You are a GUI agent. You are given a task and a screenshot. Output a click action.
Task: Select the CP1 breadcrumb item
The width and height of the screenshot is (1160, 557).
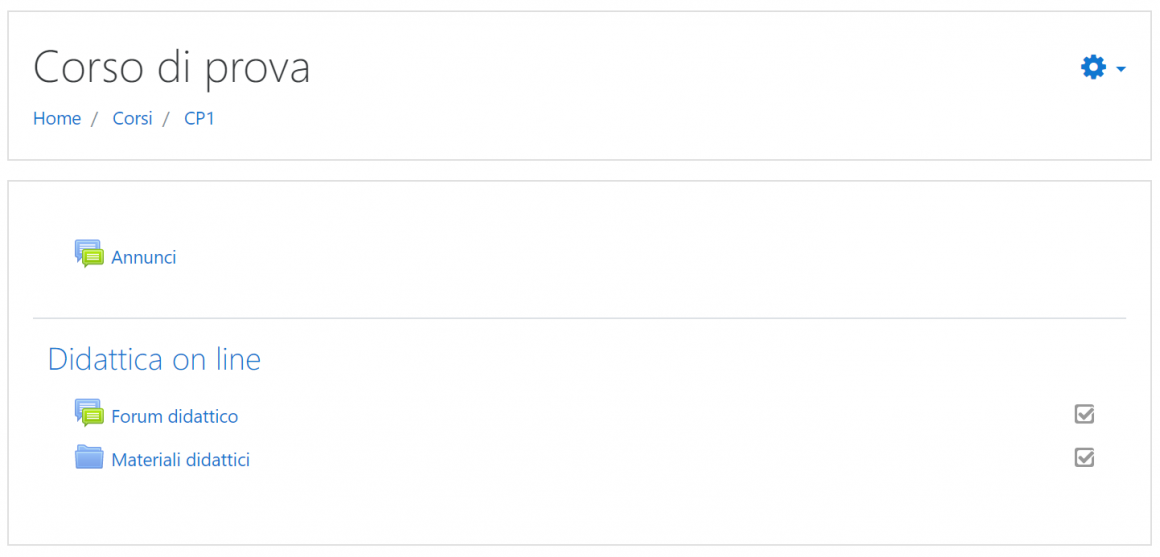pos(199,119)
